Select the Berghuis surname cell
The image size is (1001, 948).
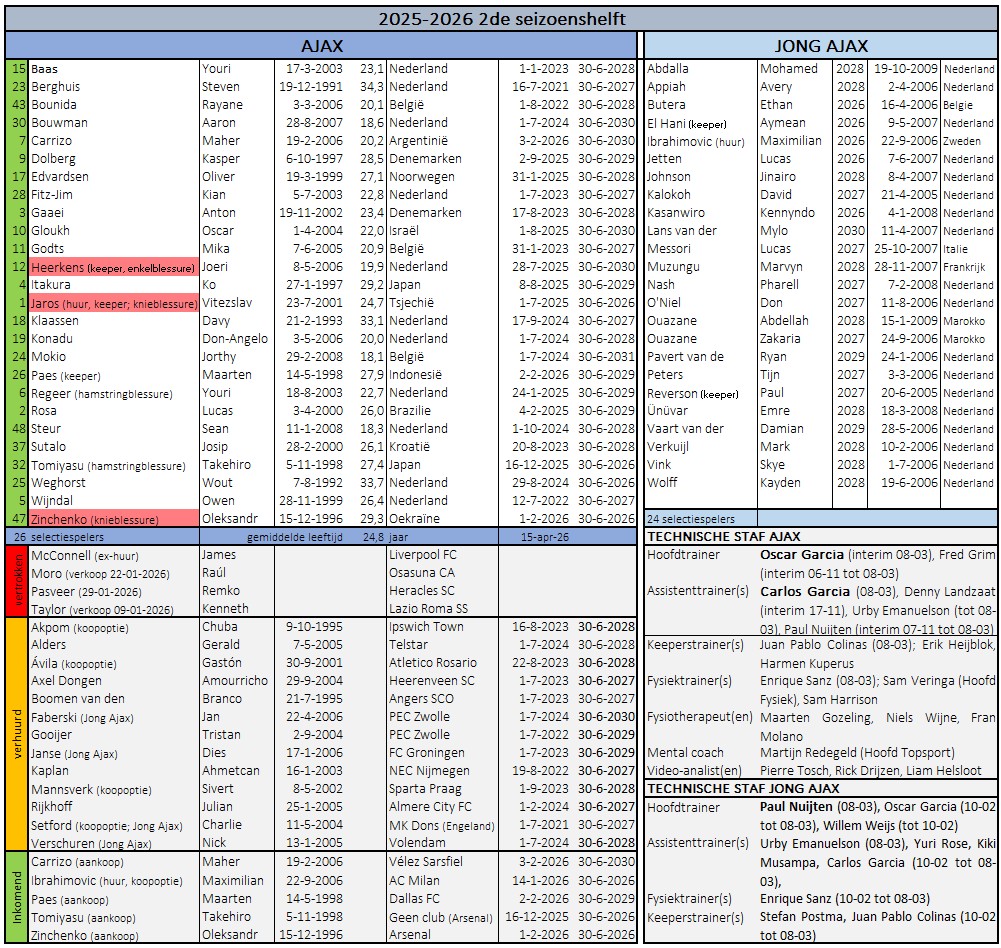113,87
